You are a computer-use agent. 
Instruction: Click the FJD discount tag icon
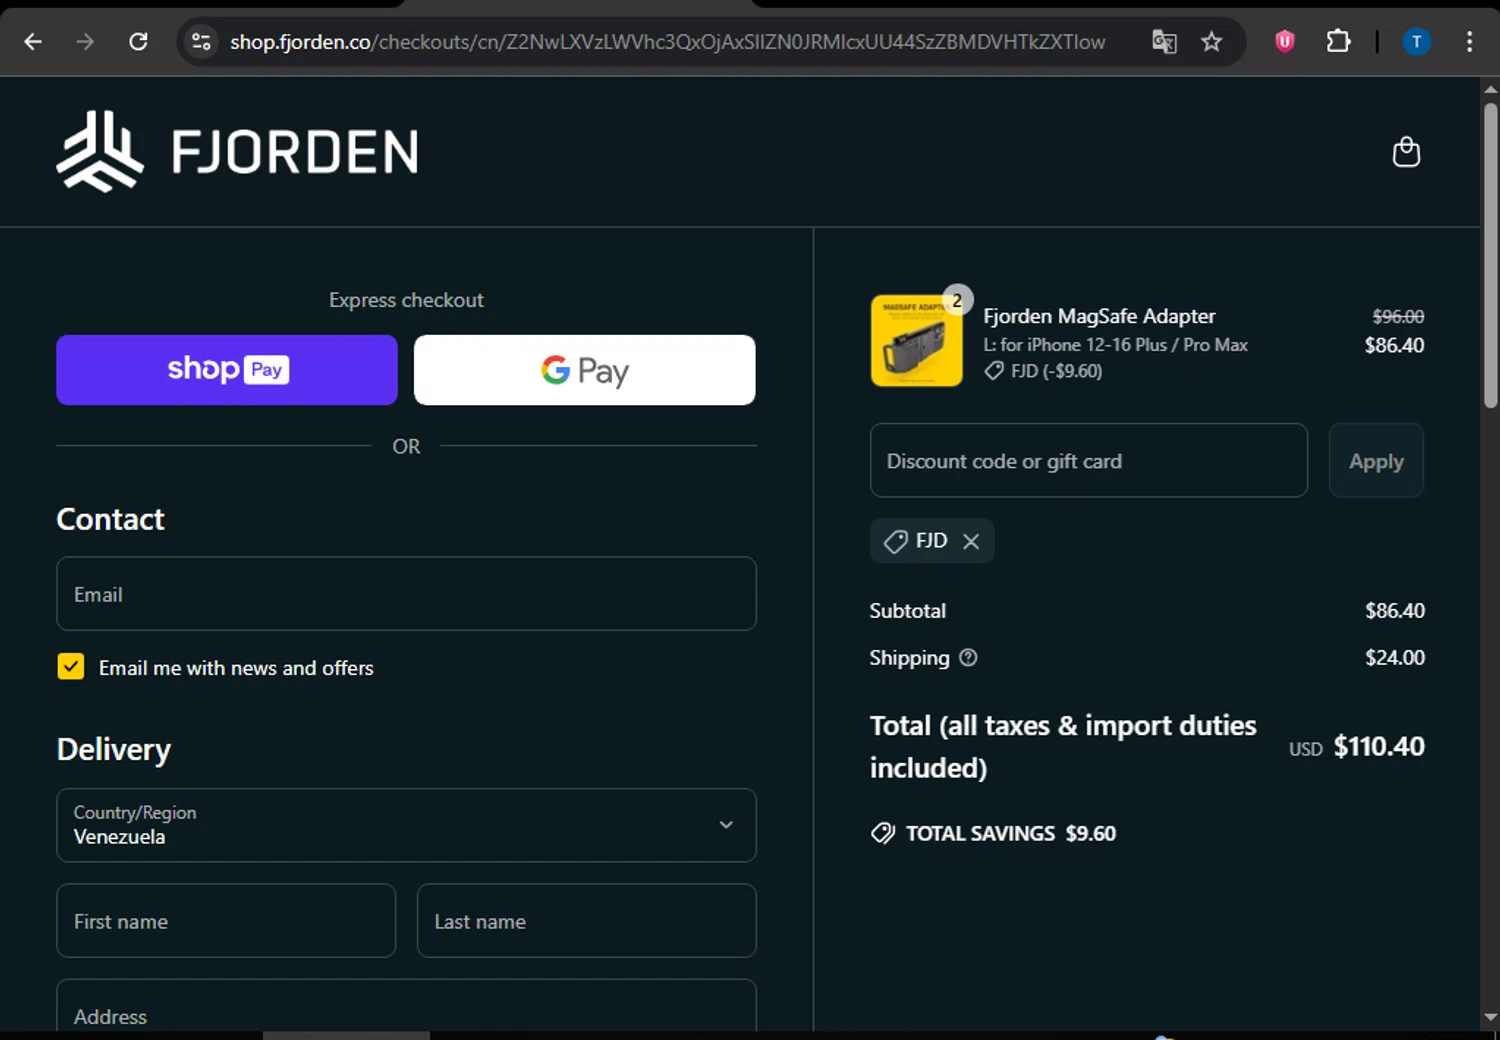tap(895, 541)
